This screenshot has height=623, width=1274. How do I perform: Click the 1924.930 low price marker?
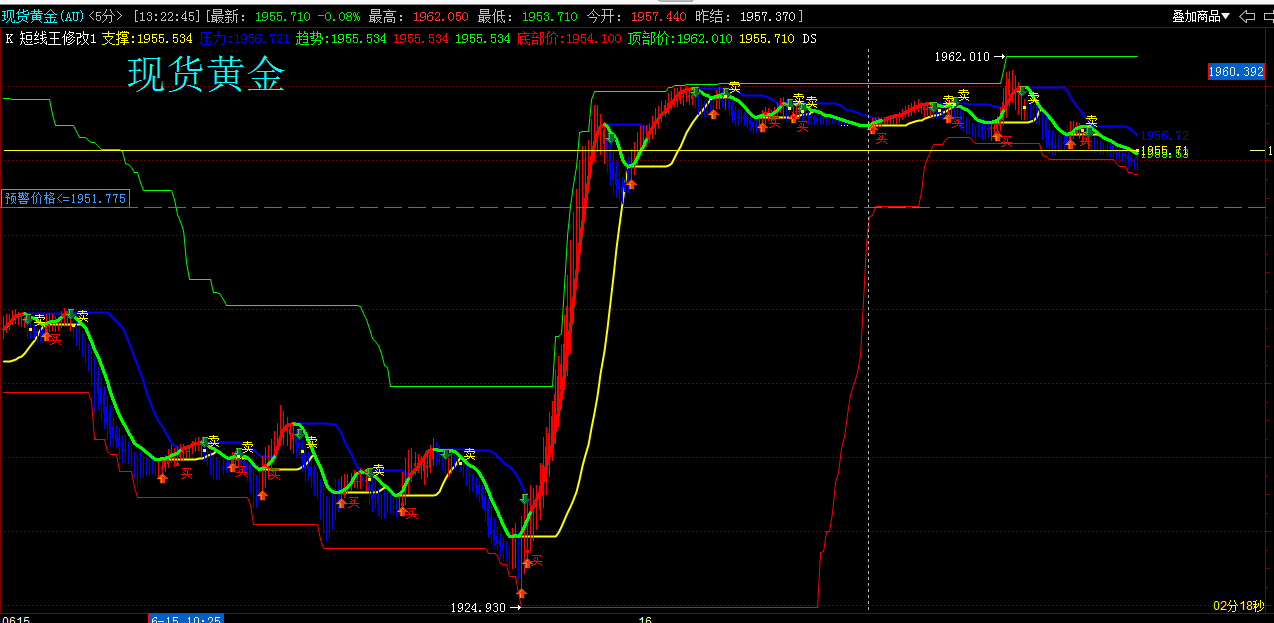click(x=479, y=607)
